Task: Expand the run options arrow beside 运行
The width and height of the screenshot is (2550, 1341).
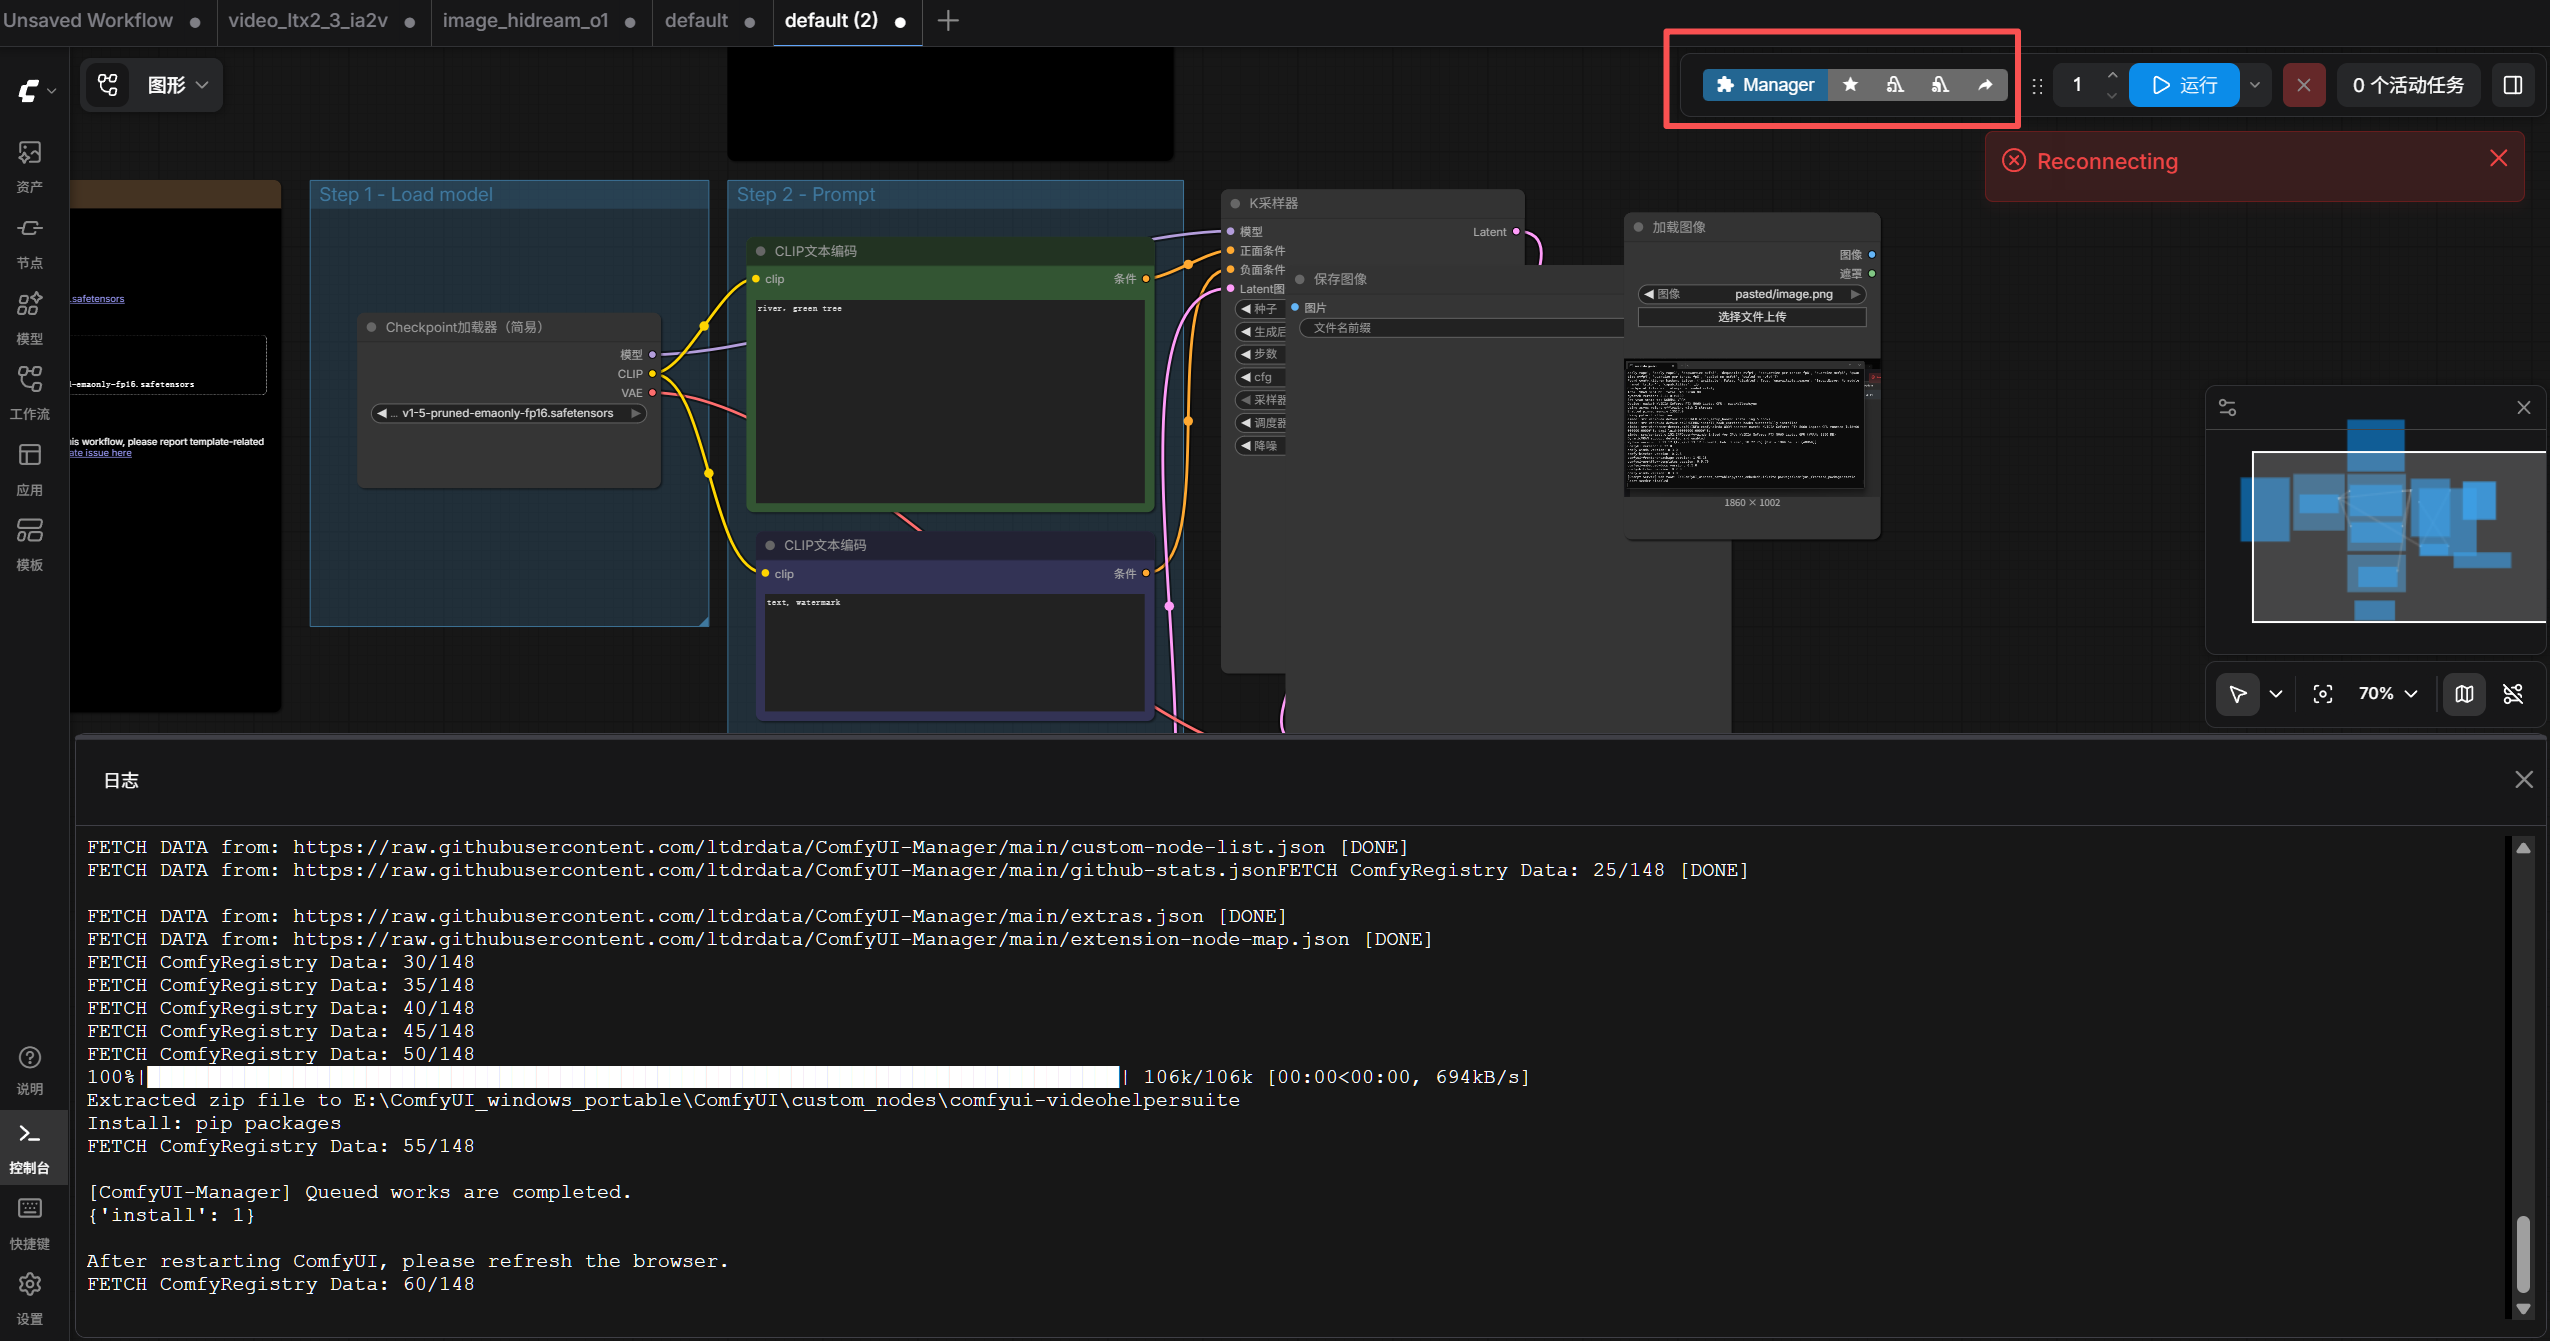Action: (x=2255, y=85)
